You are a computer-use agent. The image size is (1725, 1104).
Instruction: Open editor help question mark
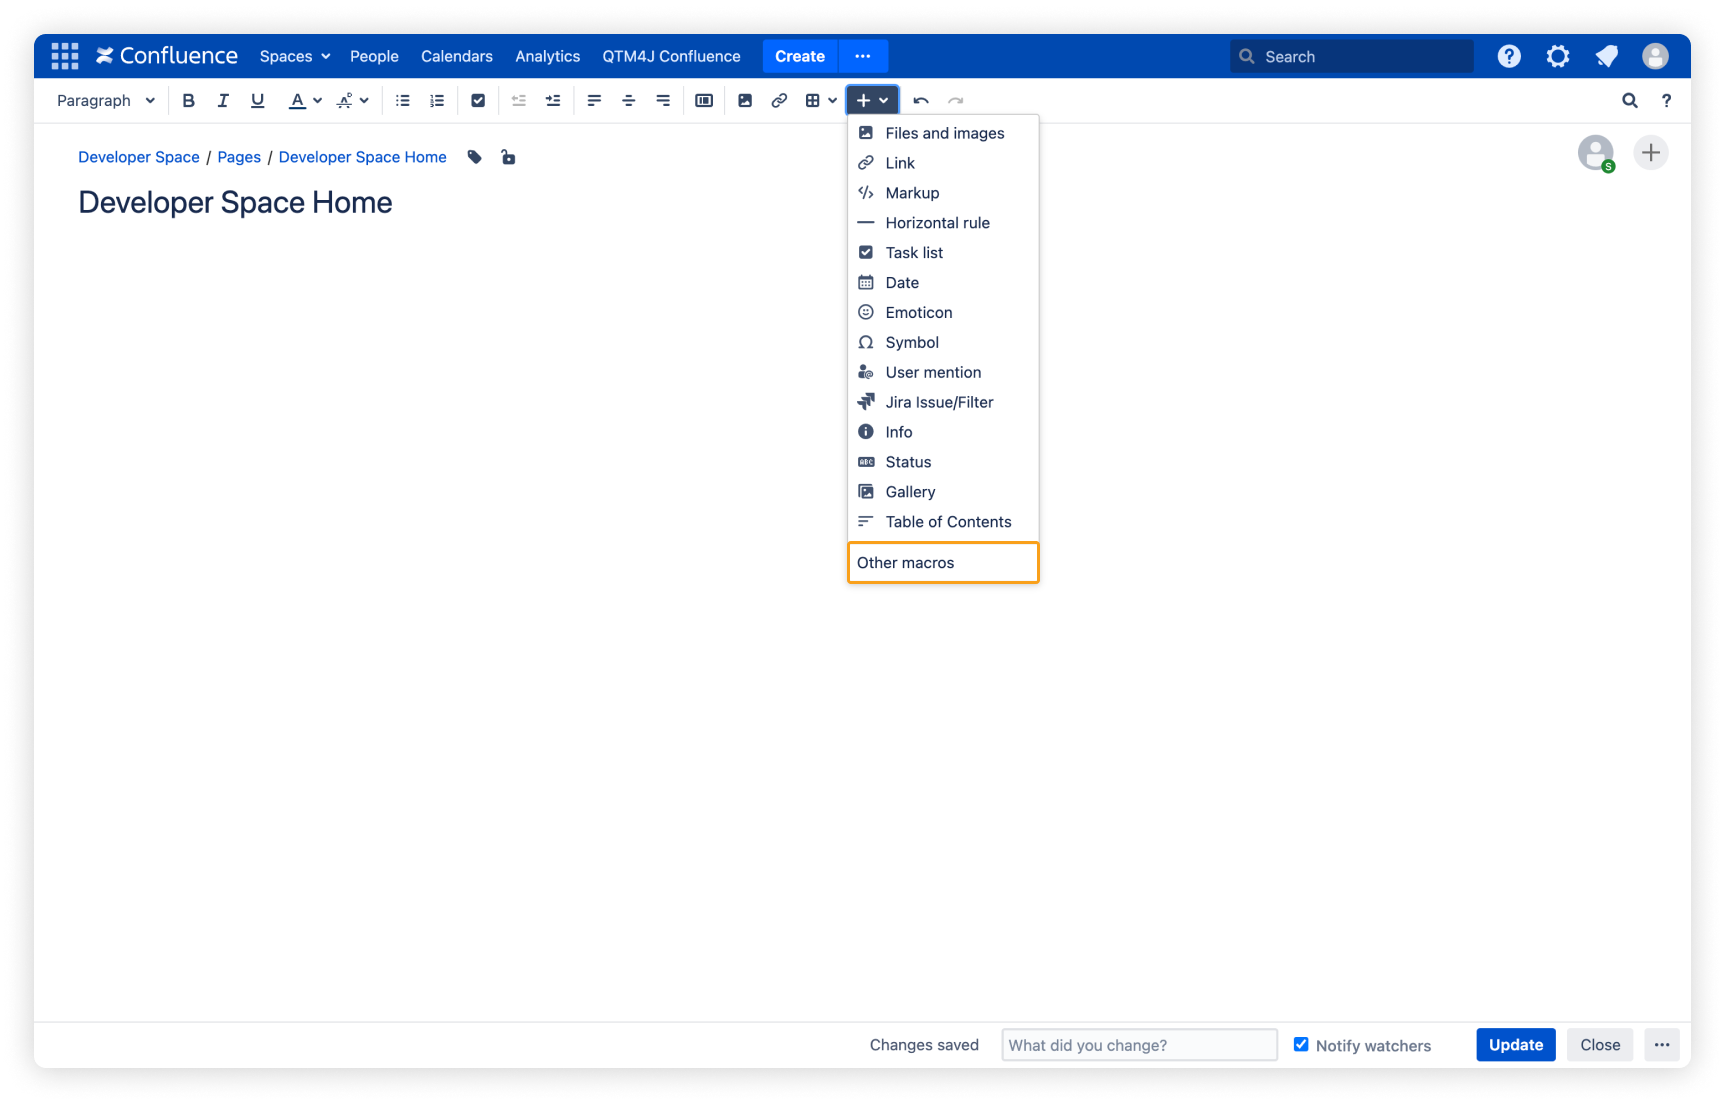click(x=1666, y=100)
